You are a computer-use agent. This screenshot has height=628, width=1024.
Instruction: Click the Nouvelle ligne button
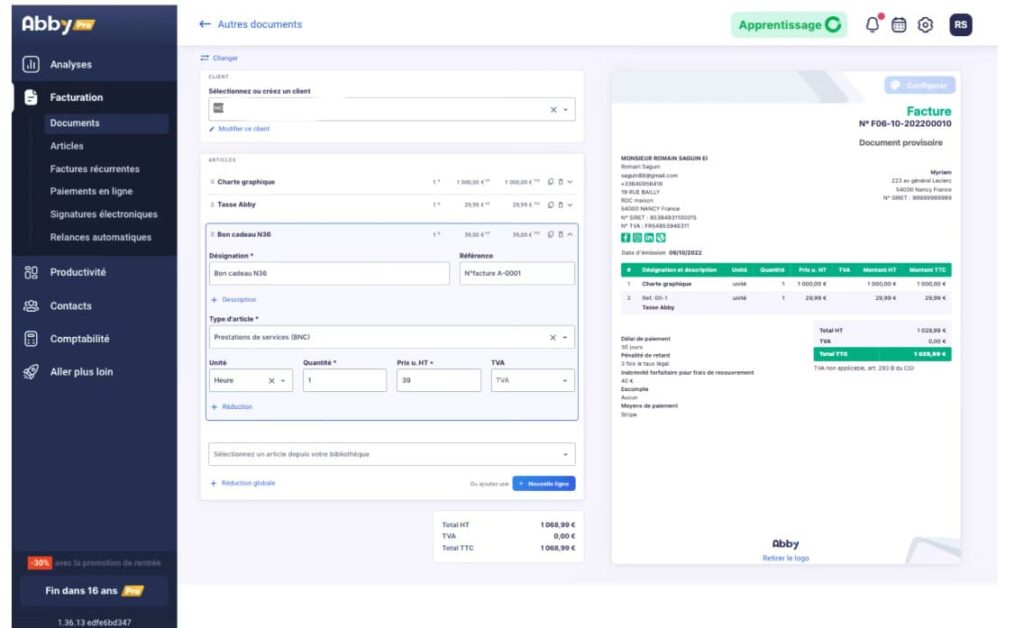pyautogui.click(x=544, y=484)
